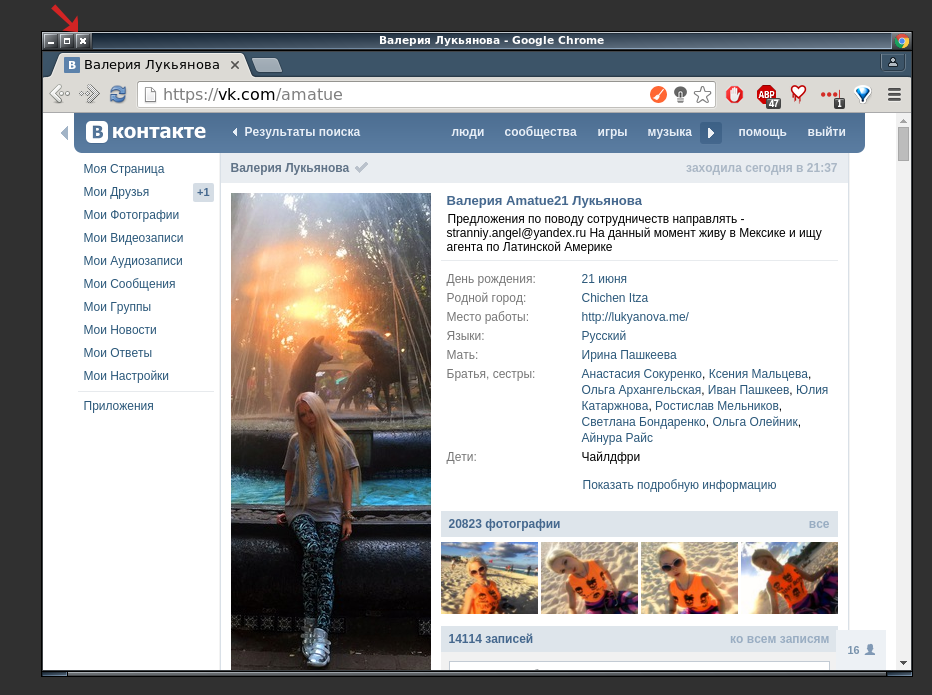Image resolution: width=932 pixels, height=695 pixels.
Task: Open the сообщества header menu item
Action: pos(540,132)
